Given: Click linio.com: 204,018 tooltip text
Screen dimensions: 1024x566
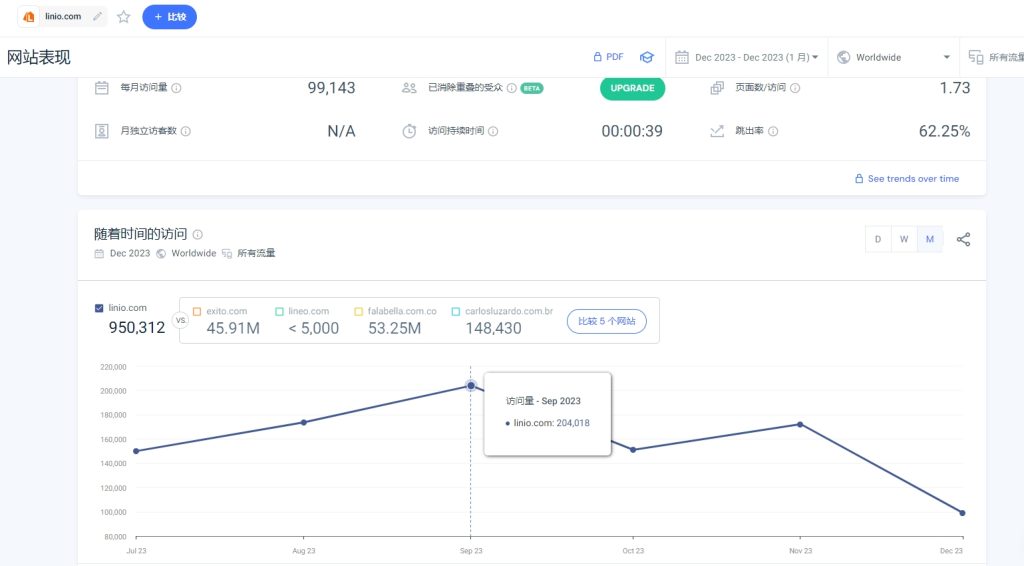Looking at the screenshot, I should [x=551, y=423].
